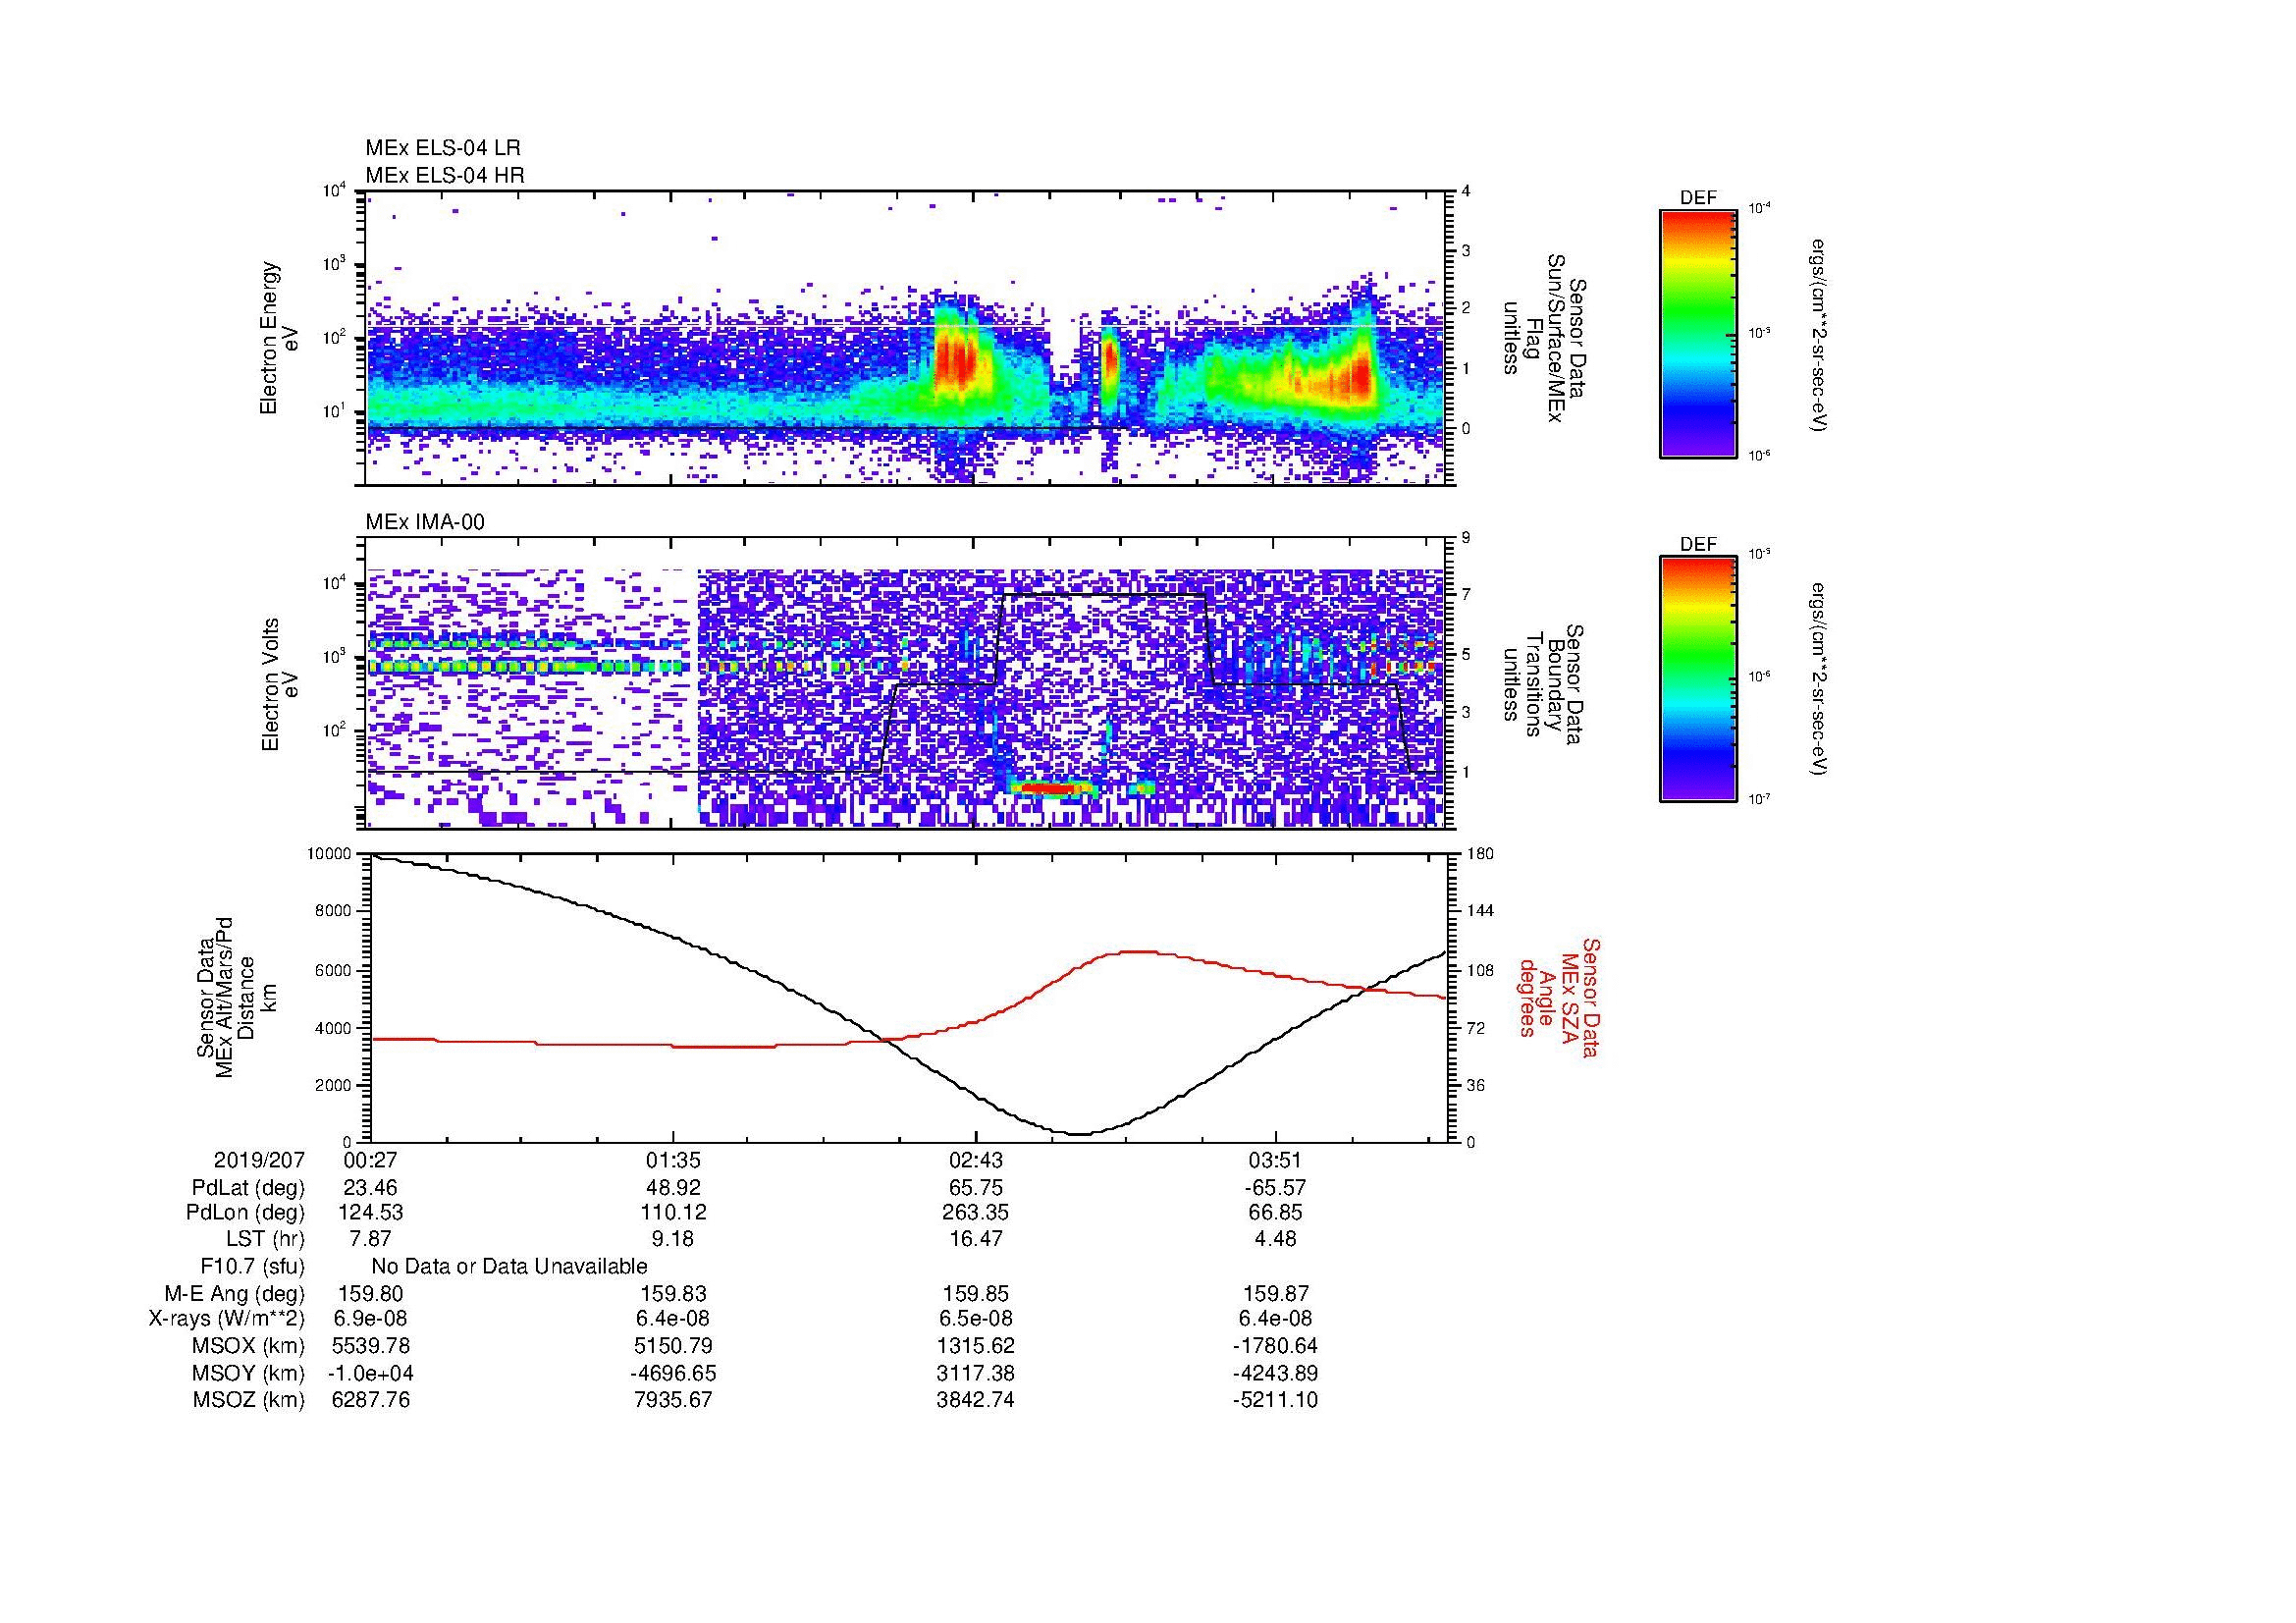The image size is (2296, 1623).
Task: Click MSOY value -1.0e+04
Action: 370,1373
